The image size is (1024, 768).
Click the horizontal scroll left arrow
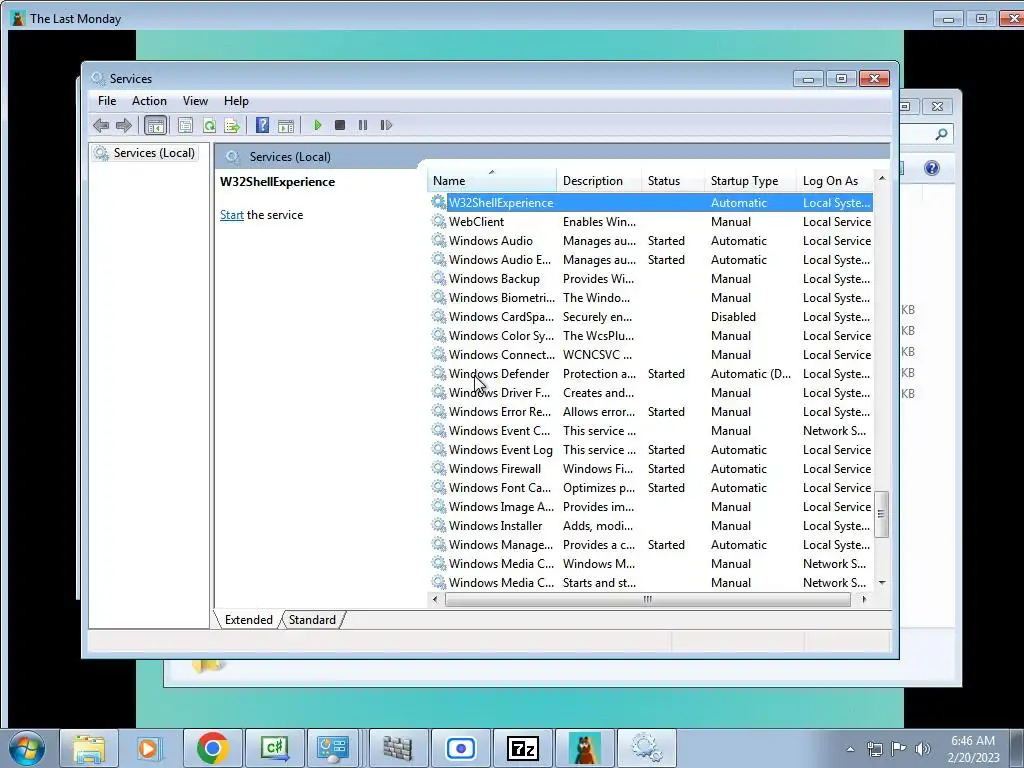436,600
